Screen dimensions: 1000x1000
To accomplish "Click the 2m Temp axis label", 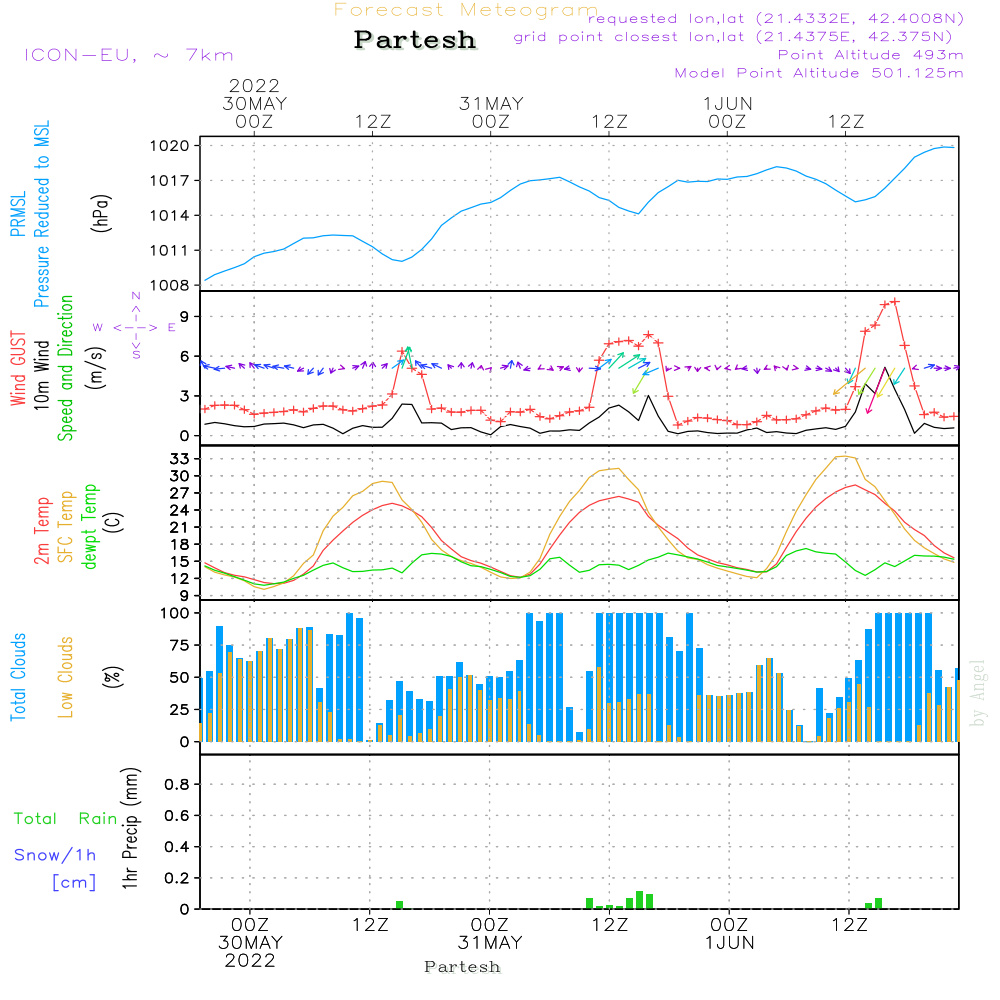I will 41,531.
